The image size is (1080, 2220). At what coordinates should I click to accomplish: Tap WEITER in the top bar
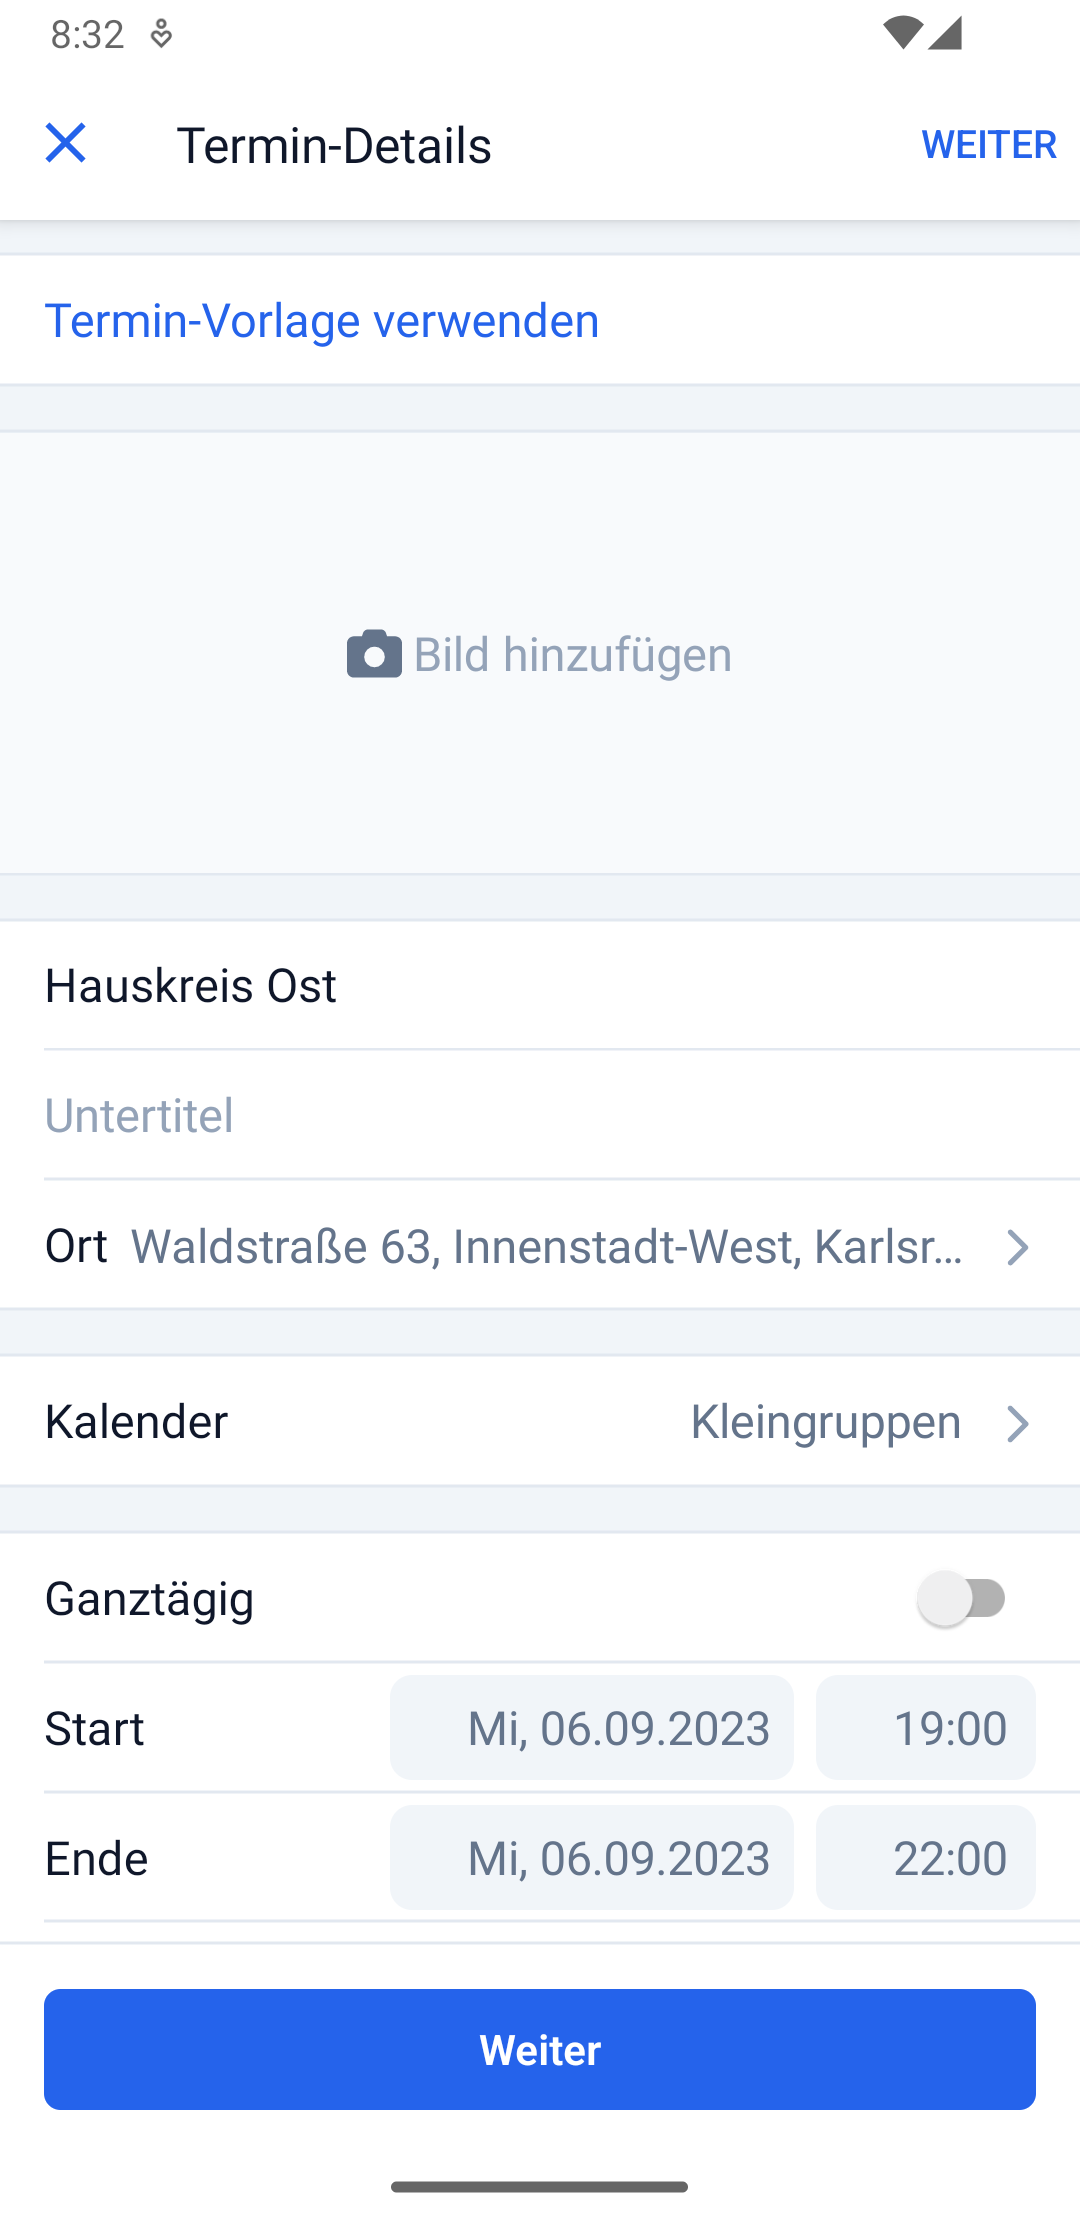[x=988, y=144]
